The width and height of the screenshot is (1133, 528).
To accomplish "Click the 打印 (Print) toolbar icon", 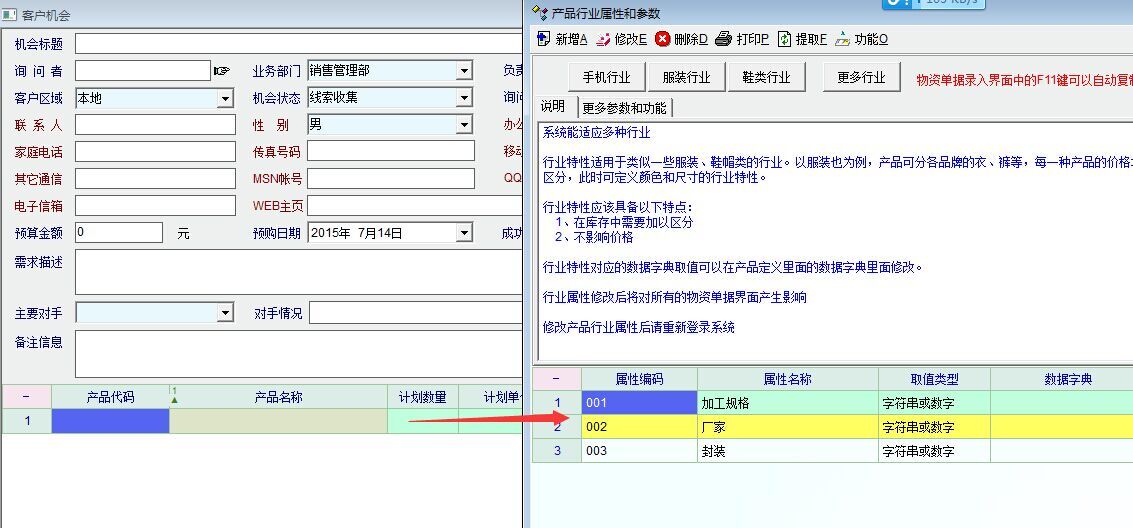I will 725,39.
